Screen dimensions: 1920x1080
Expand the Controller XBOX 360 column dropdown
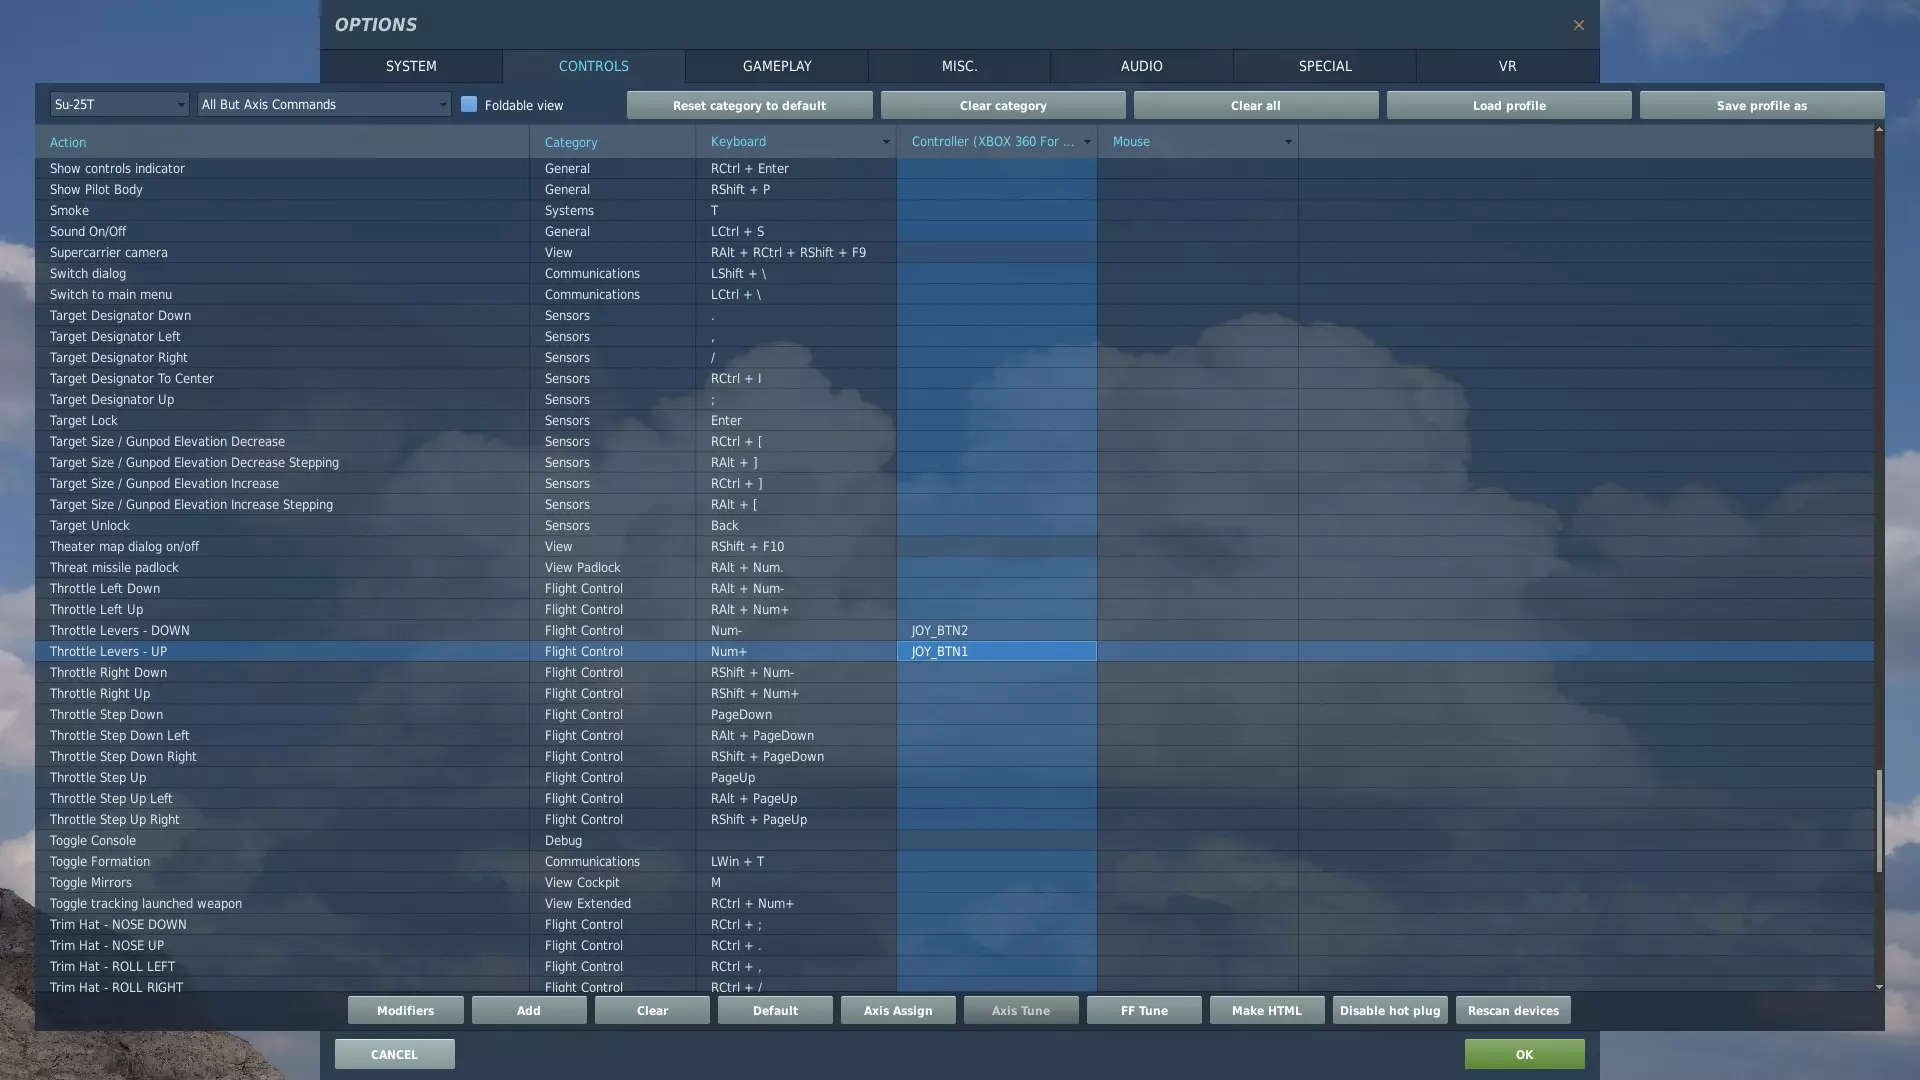pos(1087,142)
